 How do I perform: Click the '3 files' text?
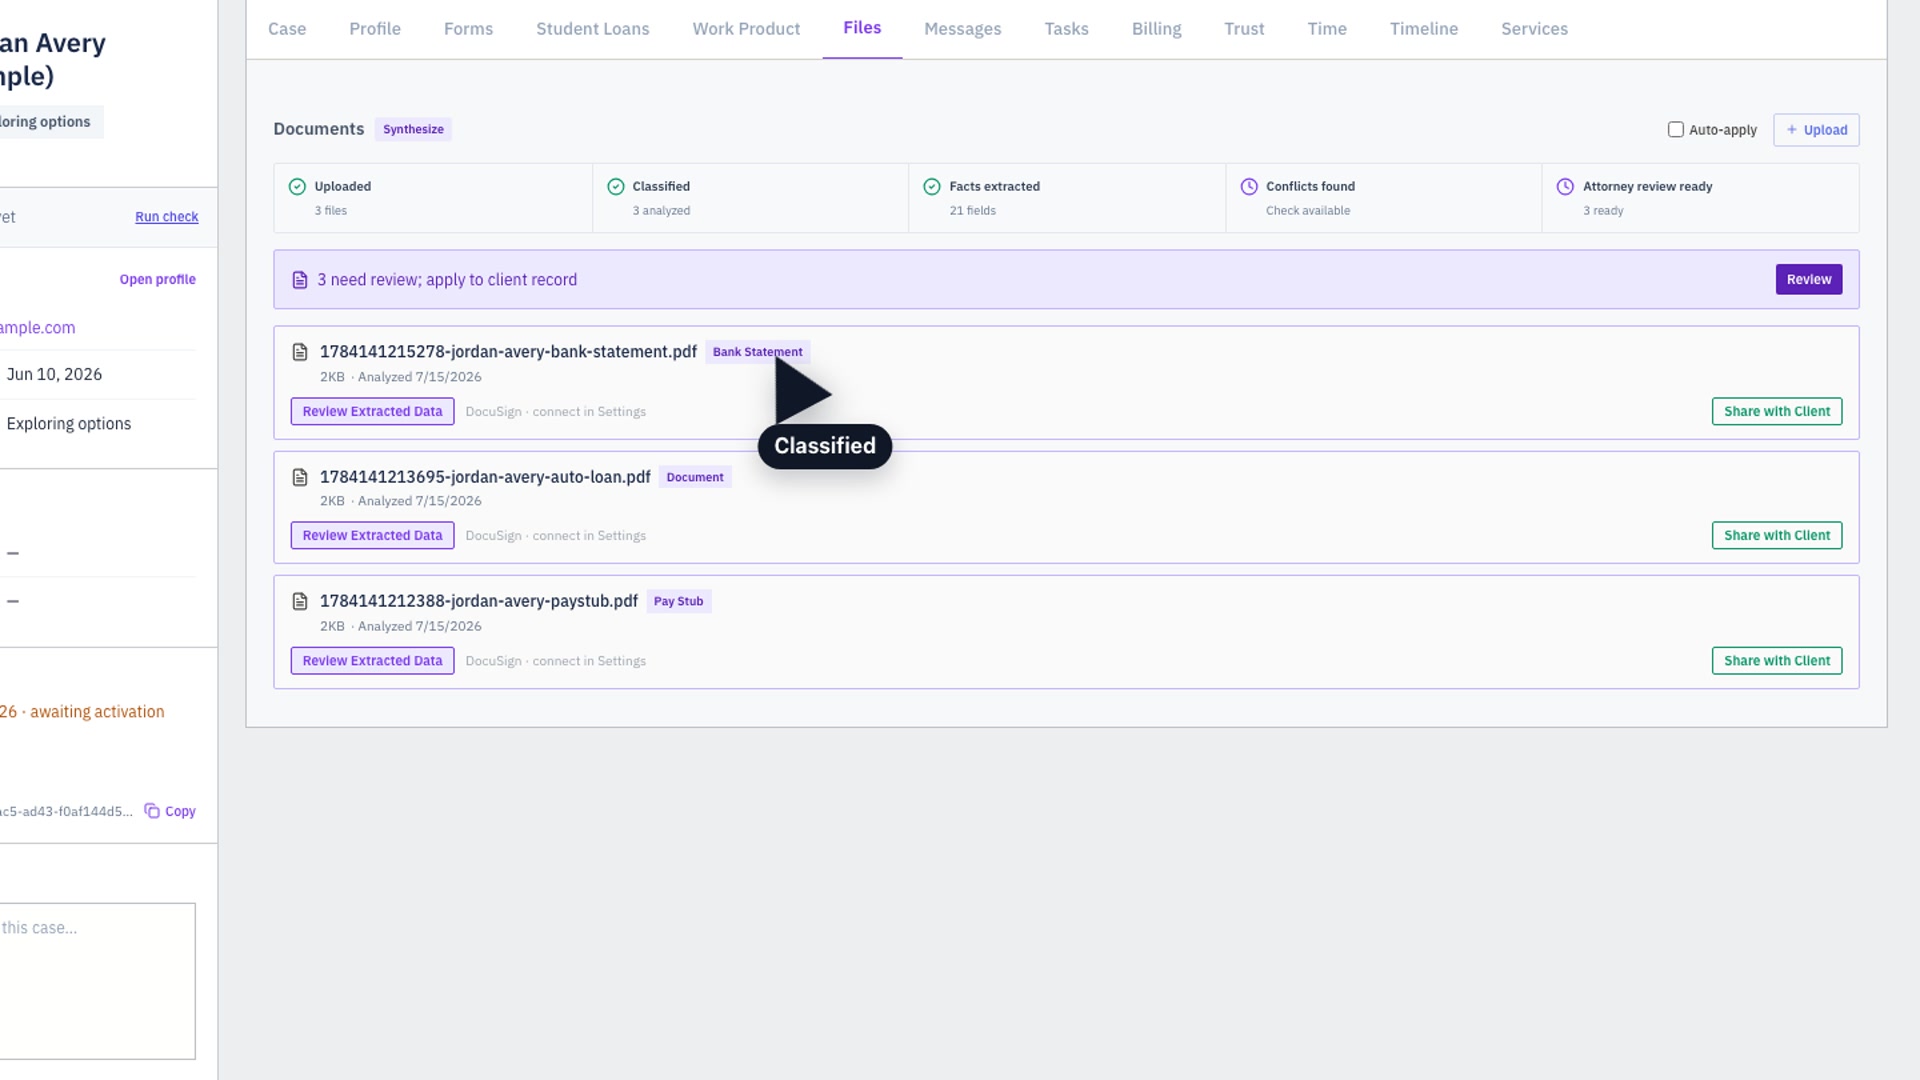click(x=331, y=211)
